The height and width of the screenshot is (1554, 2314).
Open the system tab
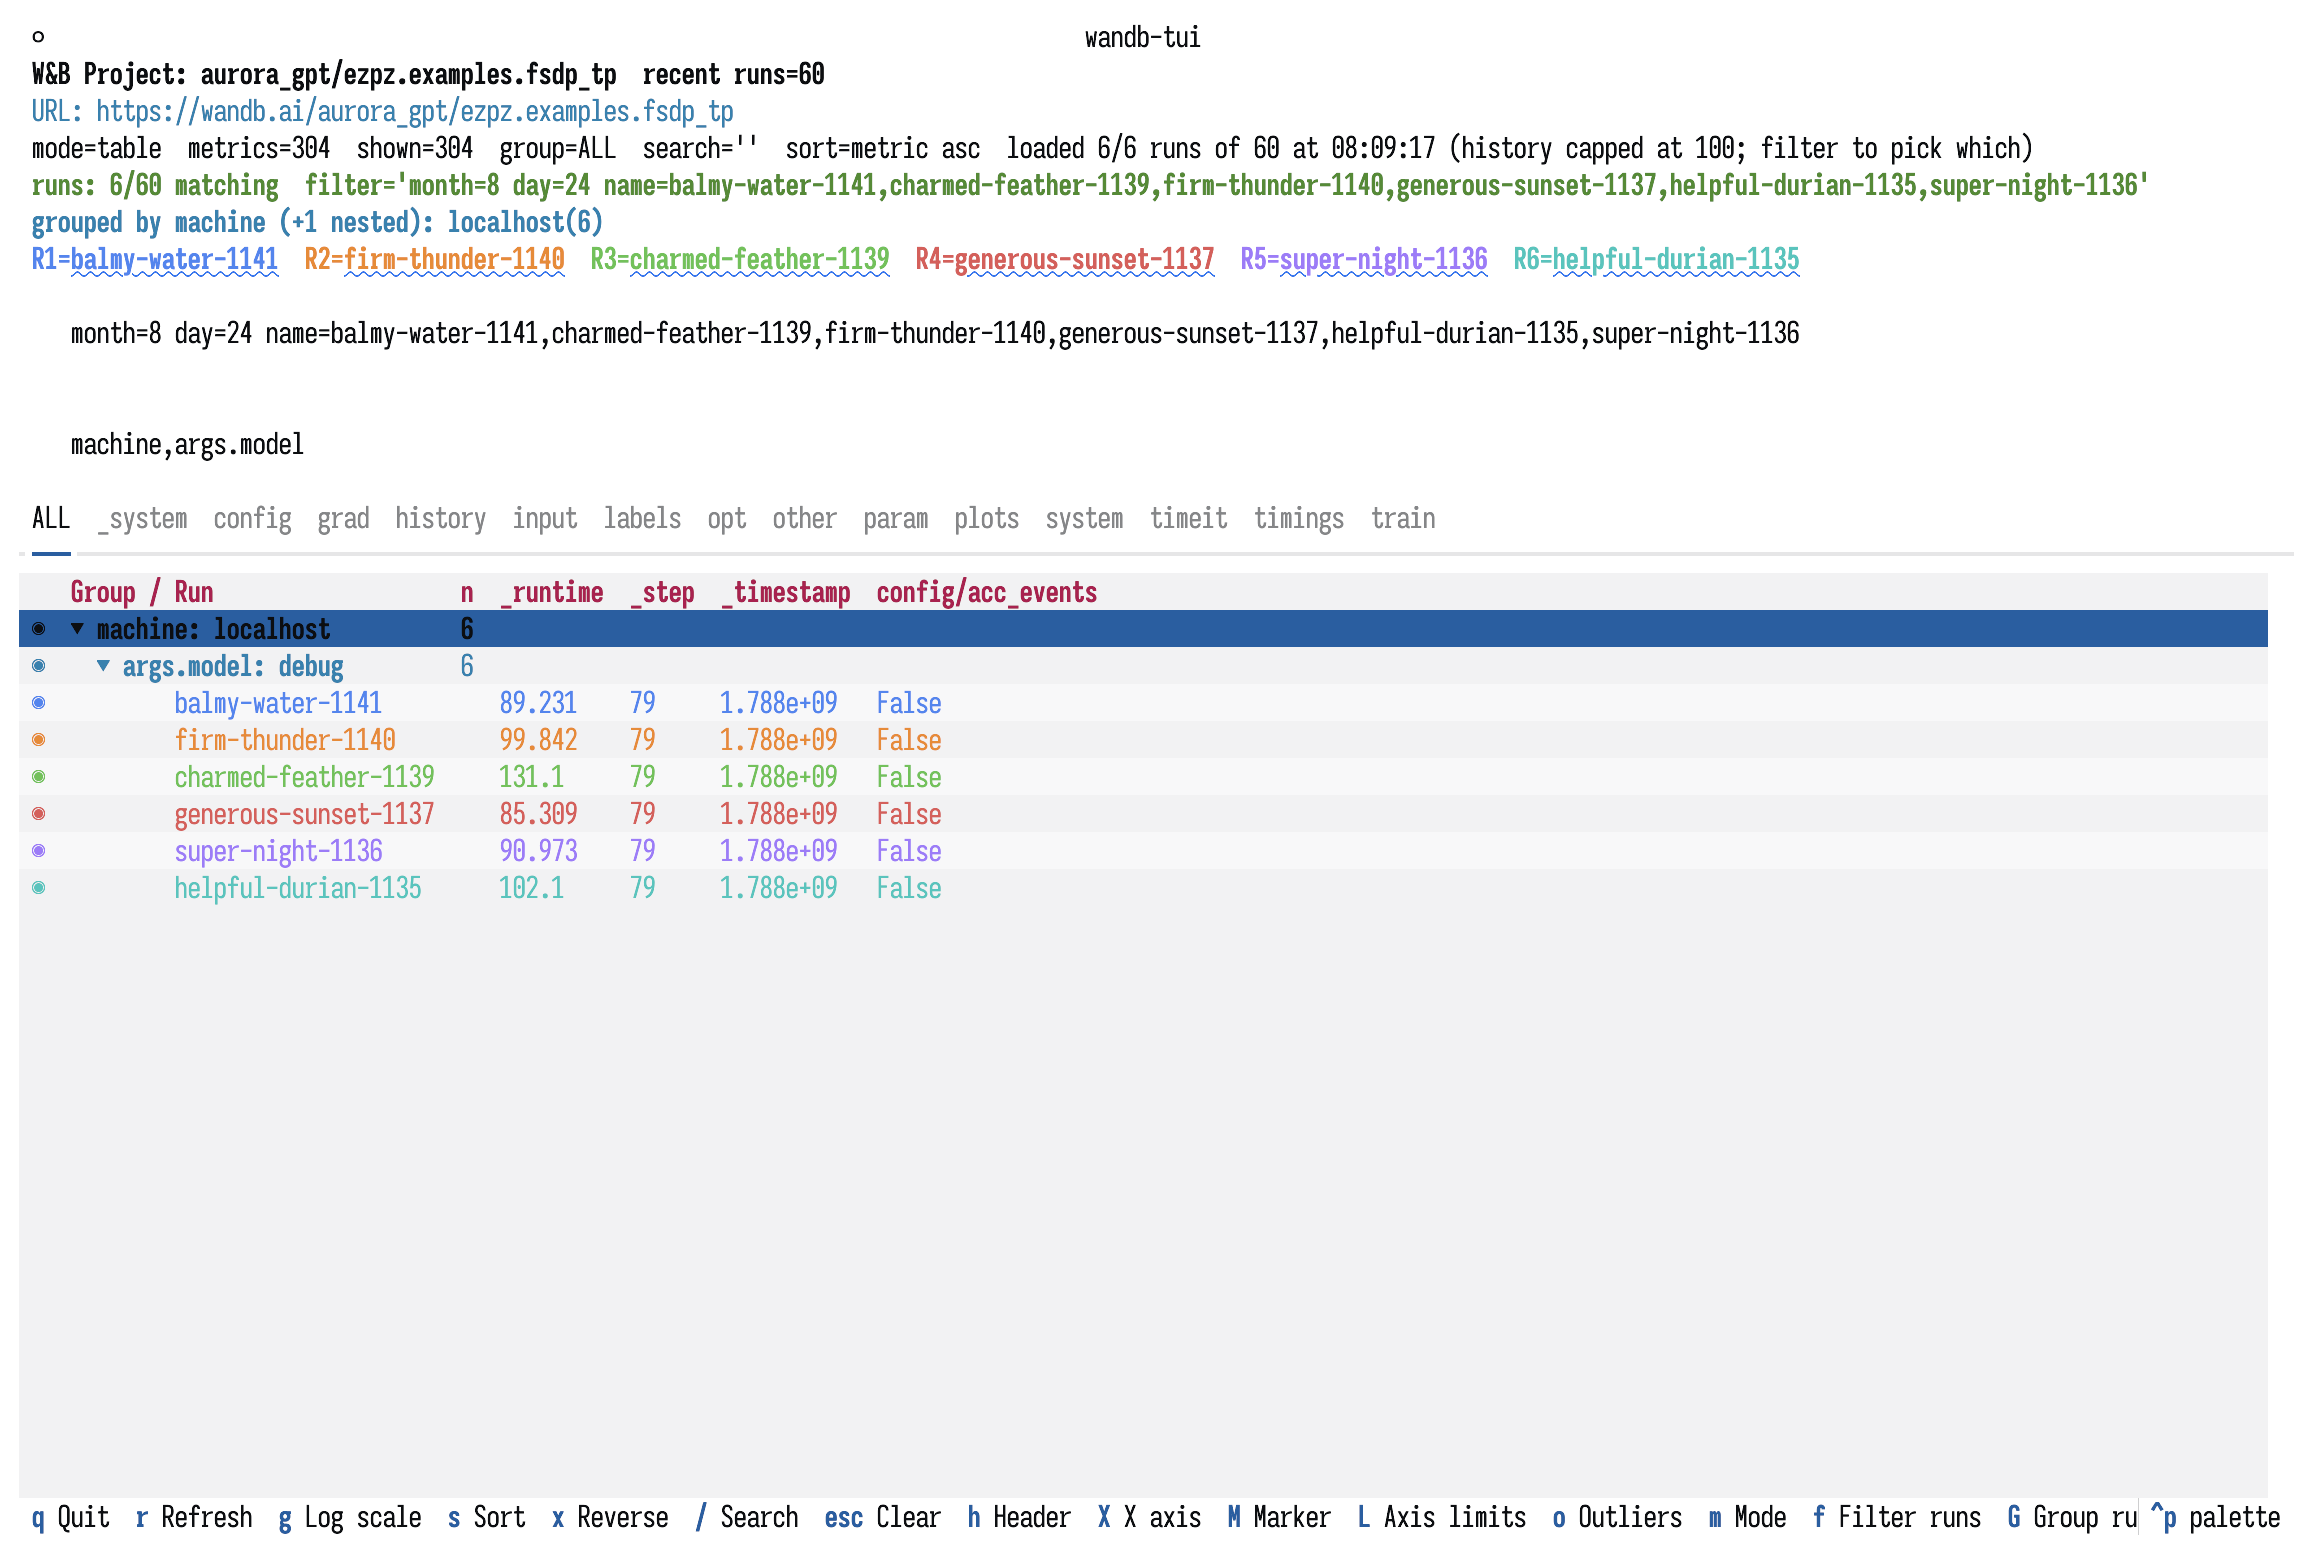tap(1084, 518)
